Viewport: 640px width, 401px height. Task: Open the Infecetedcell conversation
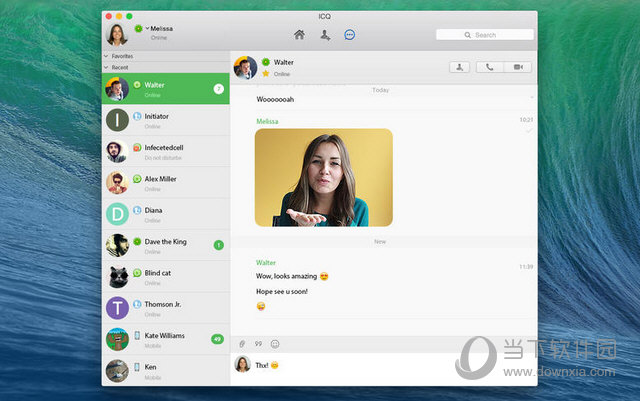[x=166, y=151]
